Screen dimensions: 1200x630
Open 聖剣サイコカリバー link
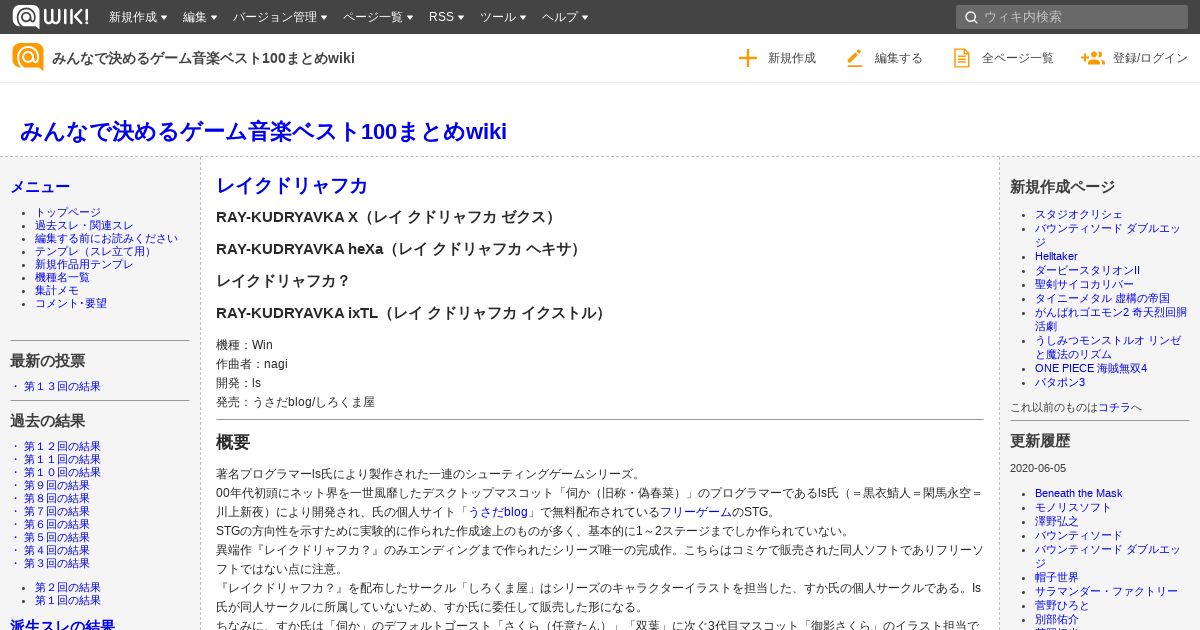tap(1084, 284)
